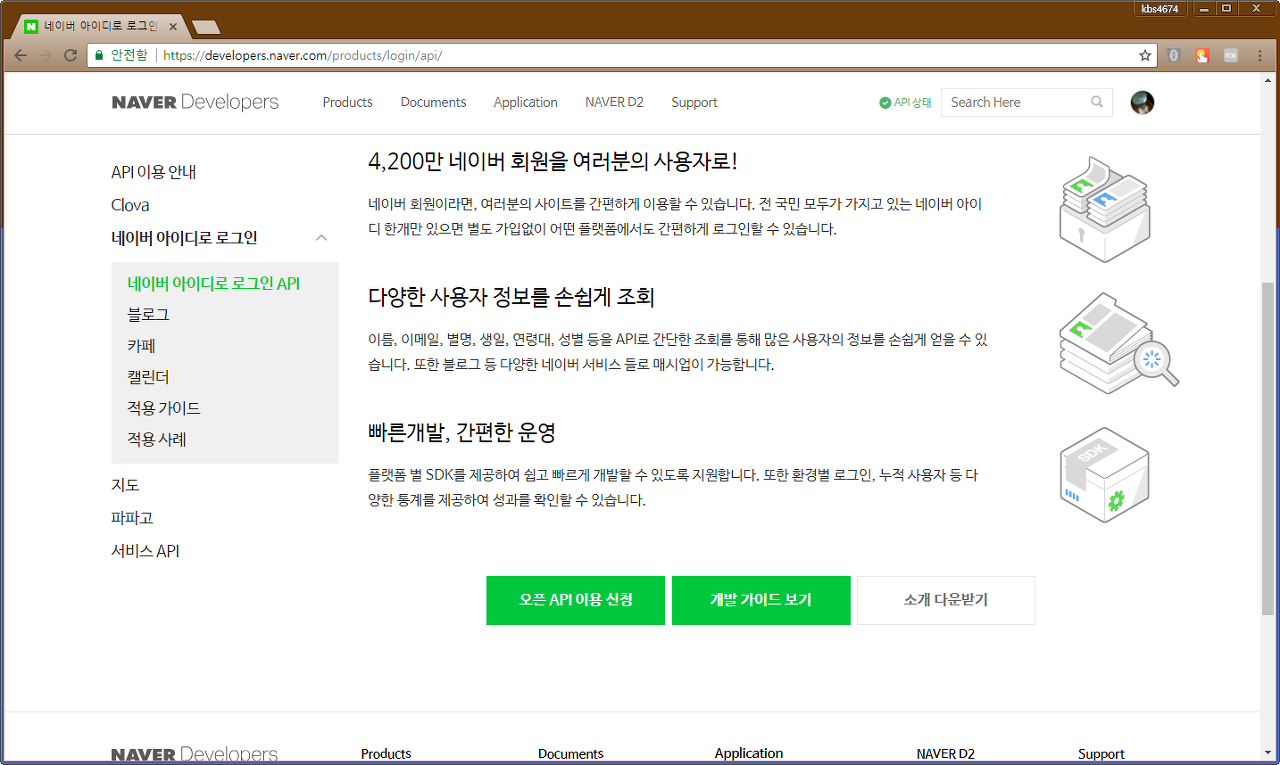1280x765 pixels.
Task: Click the browser address bar URL
Action: [x=302, y=56]
